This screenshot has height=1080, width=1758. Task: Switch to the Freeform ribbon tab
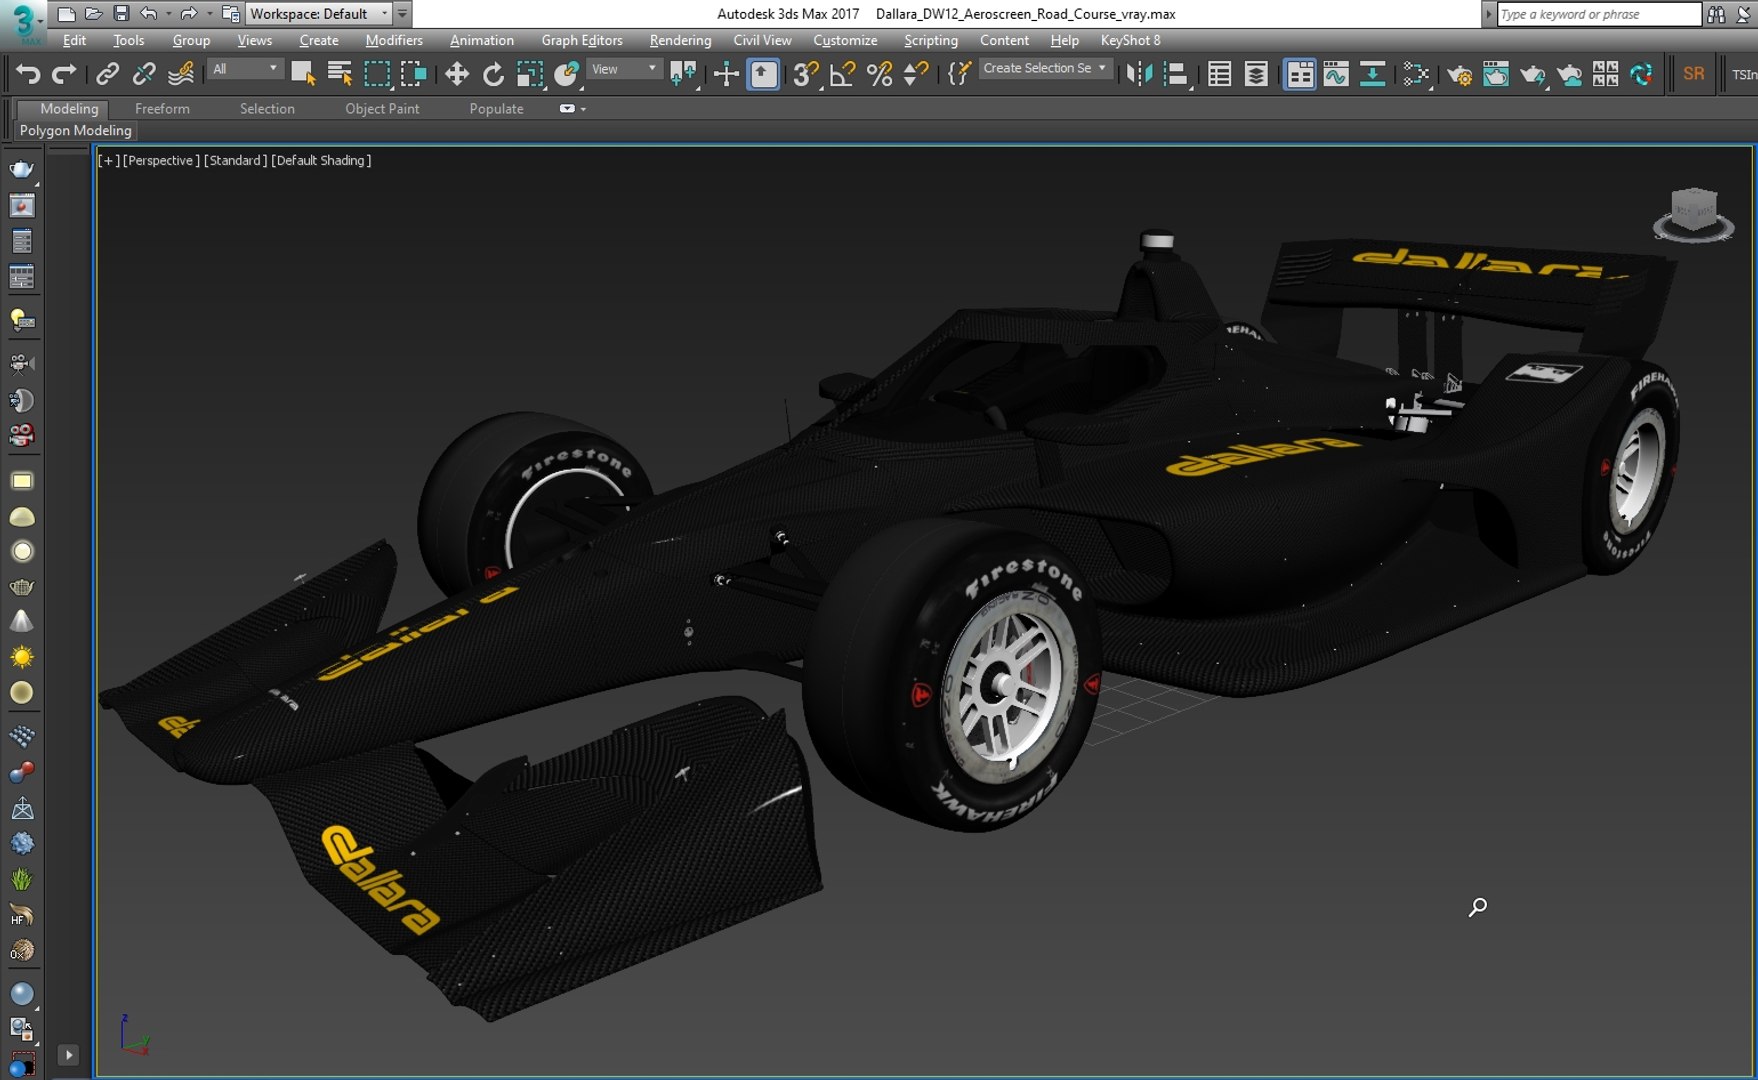coord(162,108)
